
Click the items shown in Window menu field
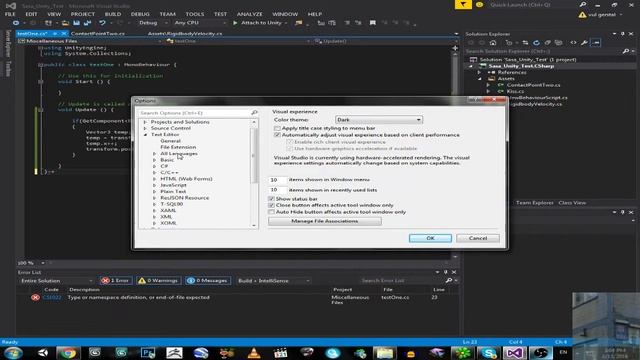point(277,180)
